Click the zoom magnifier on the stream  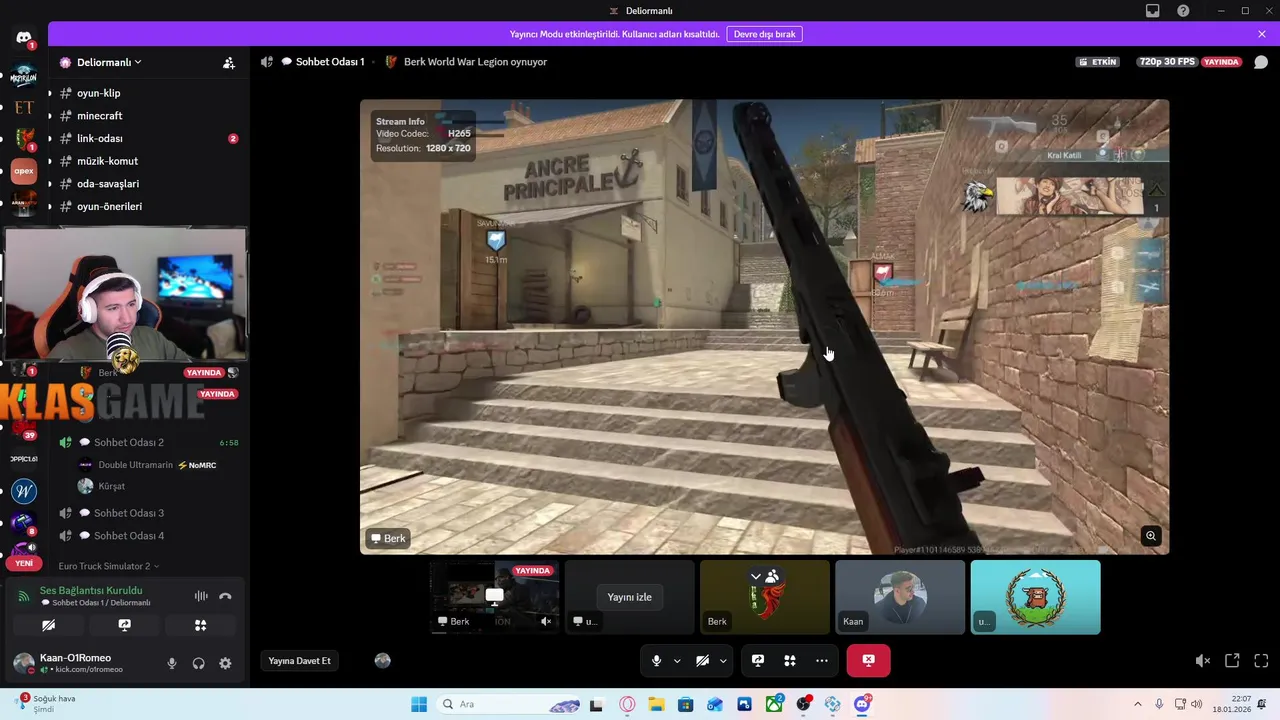click(x=1151, y=536)
